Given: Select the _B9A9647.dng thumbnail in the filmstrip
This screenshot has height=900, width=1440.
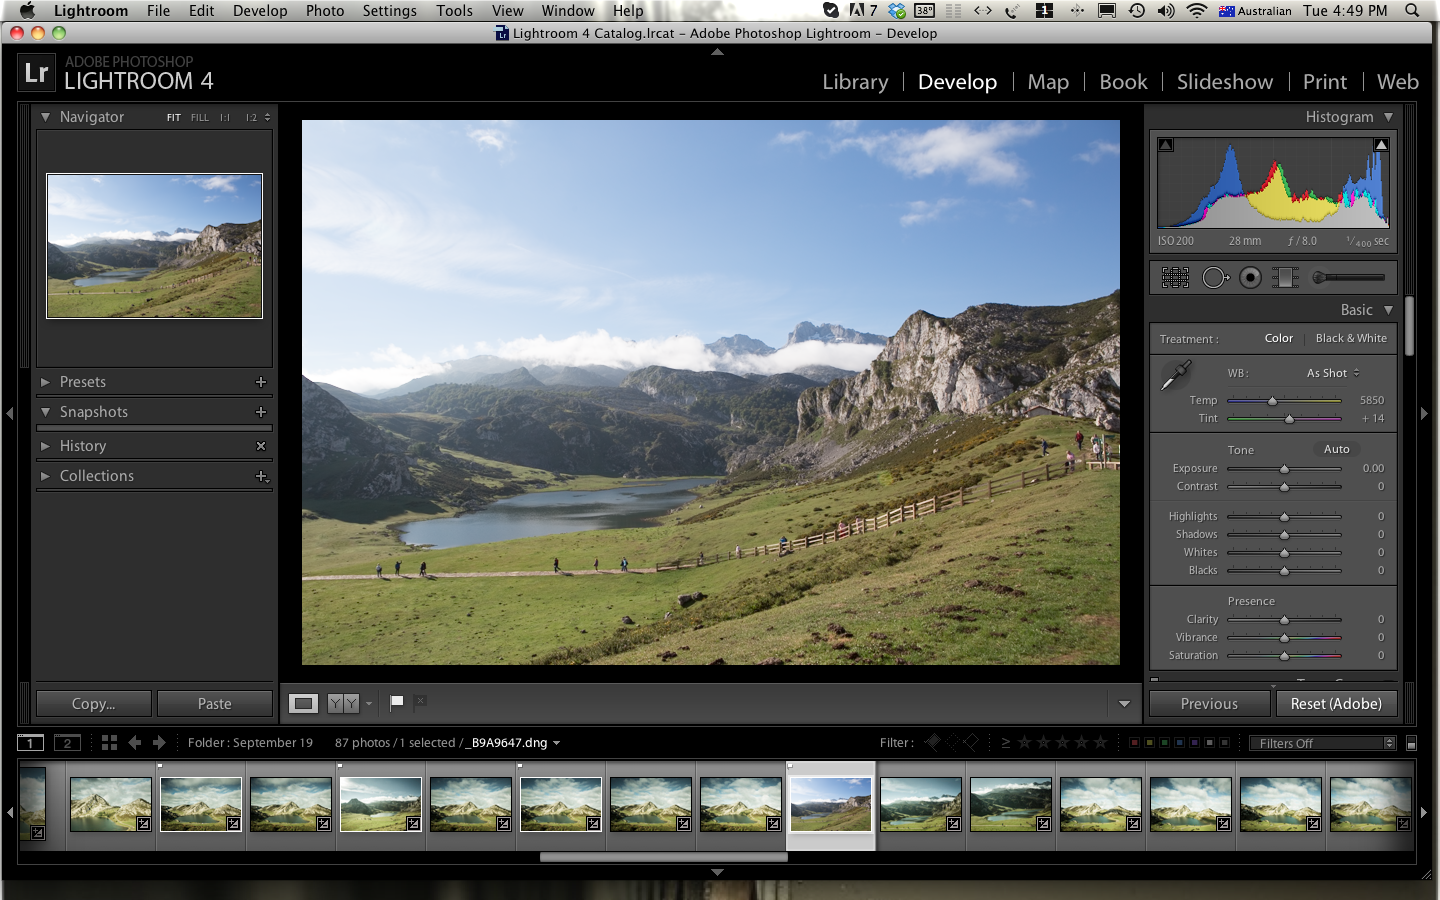Looking at the screenshot, I should pos(830,803).
